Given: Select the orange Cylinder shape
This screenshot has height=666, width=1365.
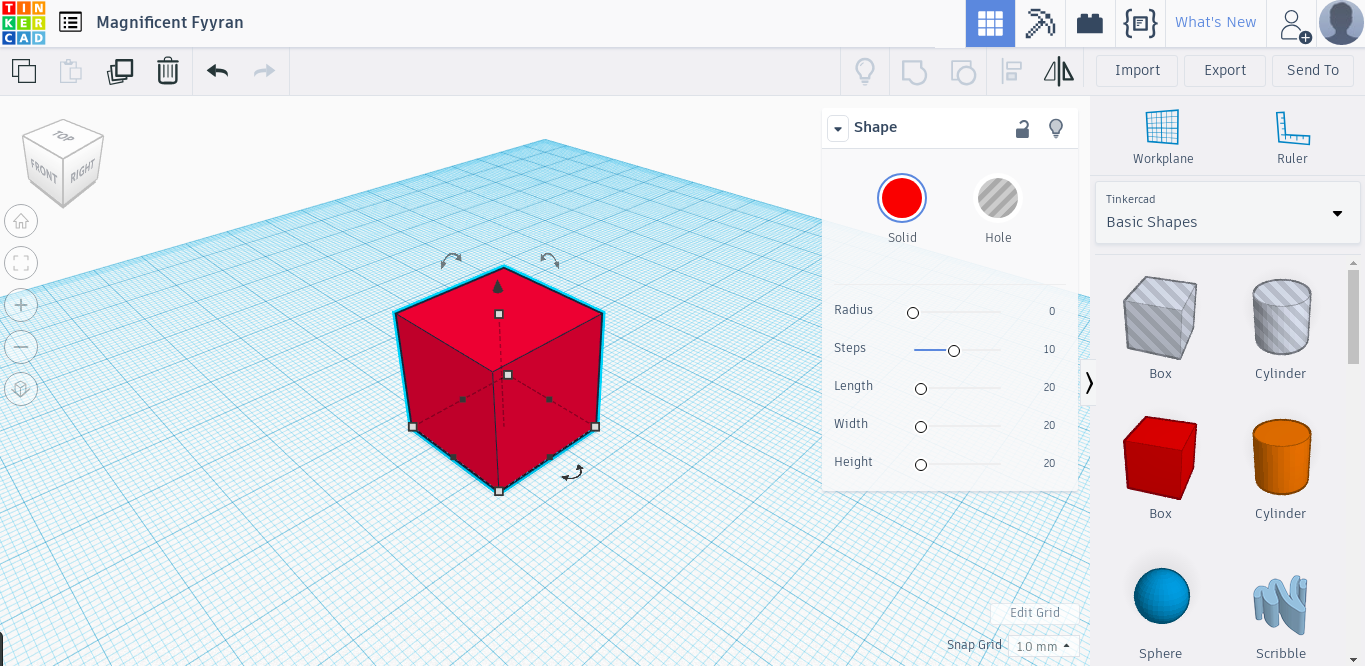Looking at the screenshot, I should click(x=1281, y=456).
